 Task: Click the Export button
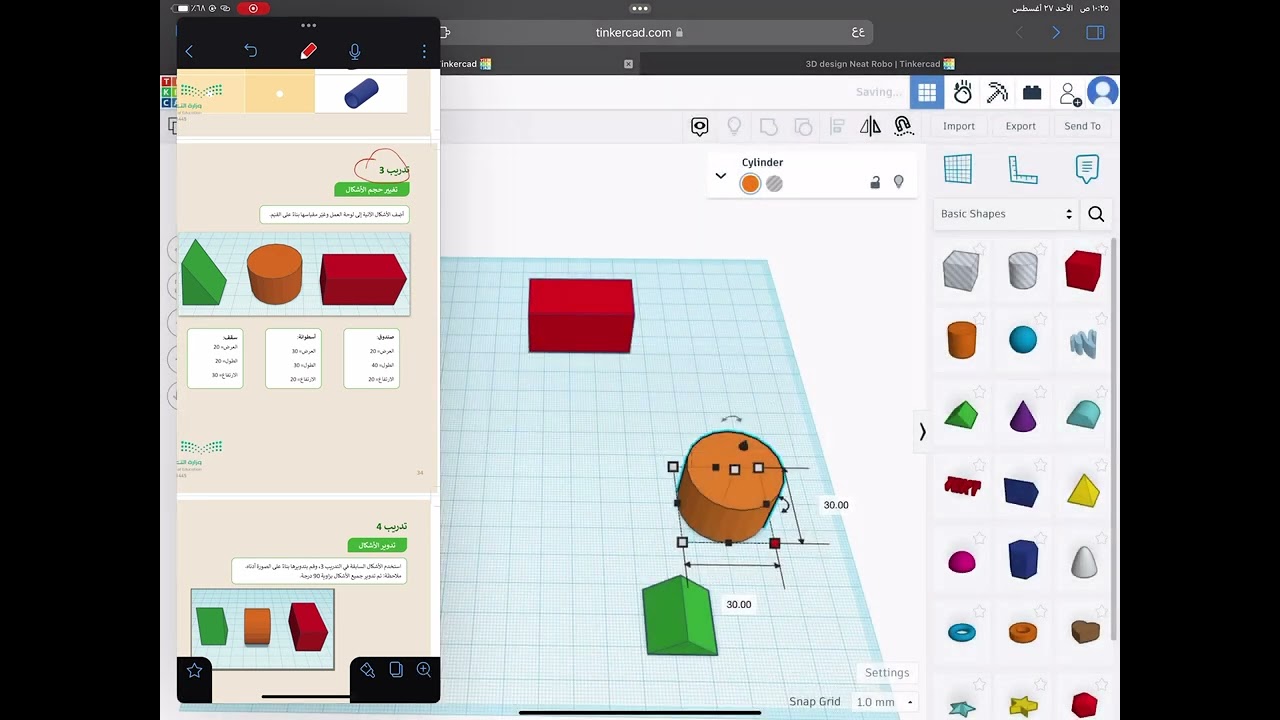click(1021, 126)
